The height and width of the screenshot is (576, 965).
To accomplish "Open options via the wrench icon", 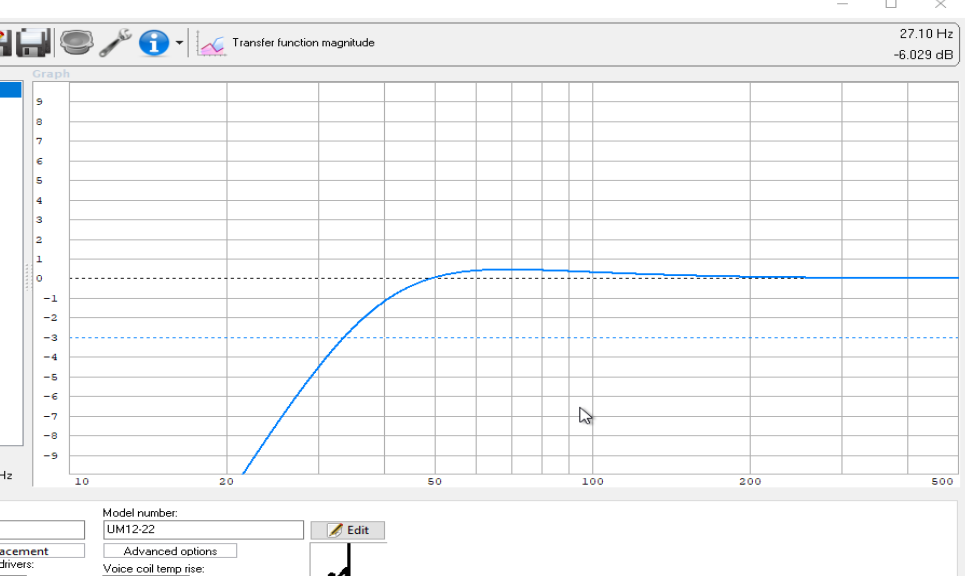I will click(115, 42).
